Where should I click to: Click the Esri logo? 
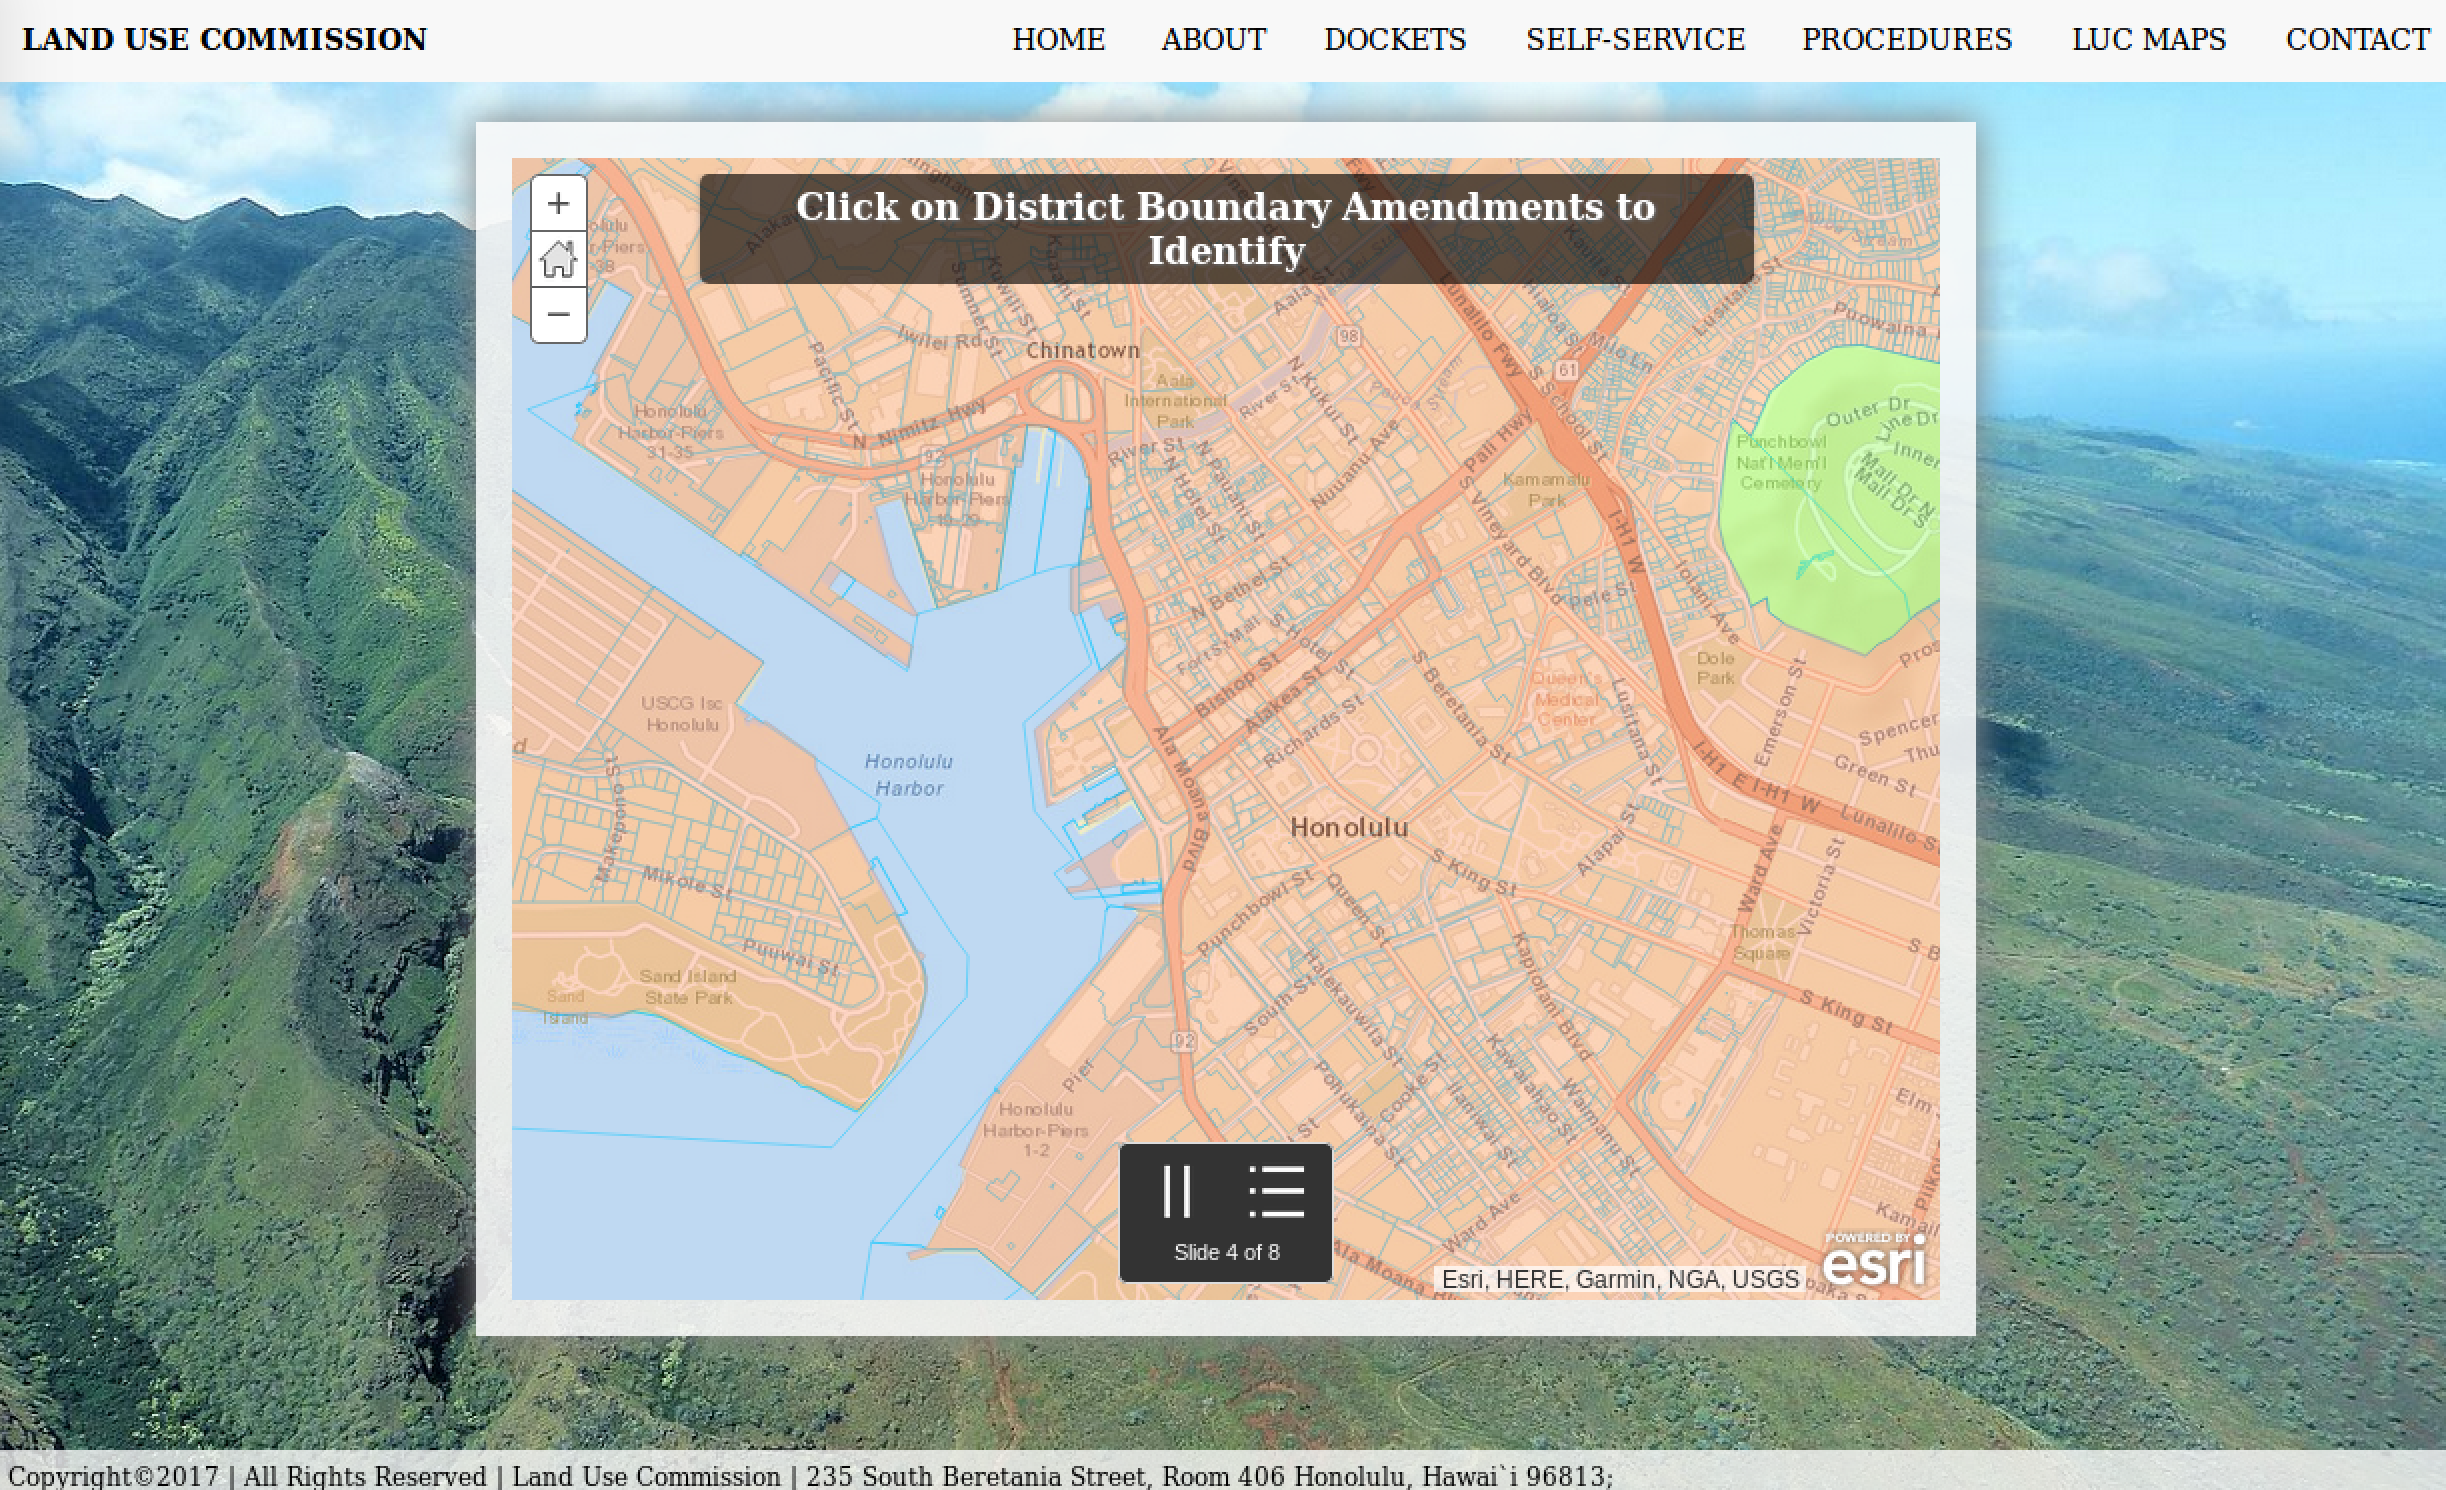[1873, 1261]
